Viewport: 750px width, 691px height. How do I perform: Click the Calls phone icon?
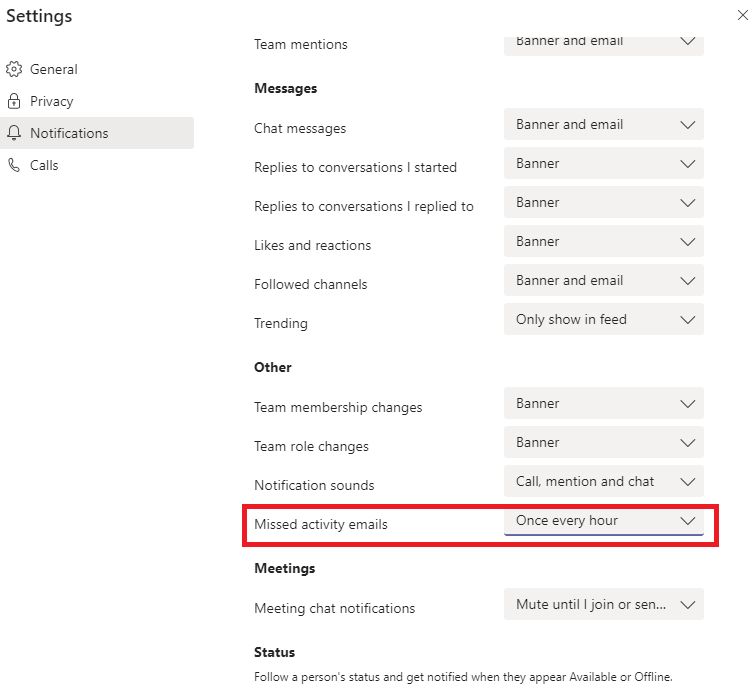(14, 165)
